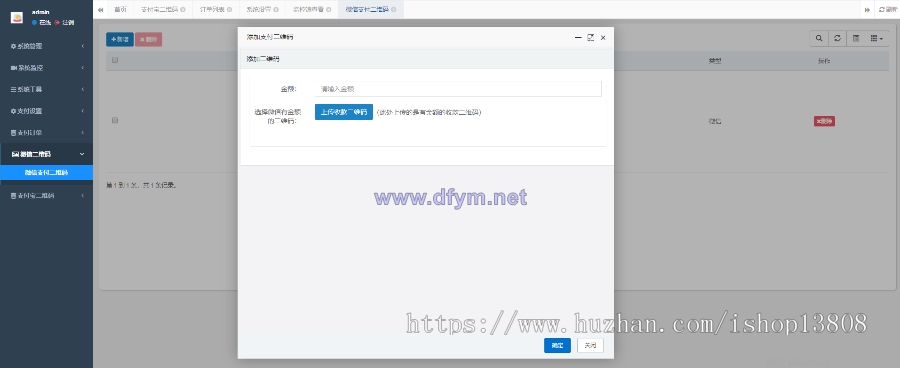Expand the 支付订单 sidebar menu
900x368 pixels.
point(46,133)
